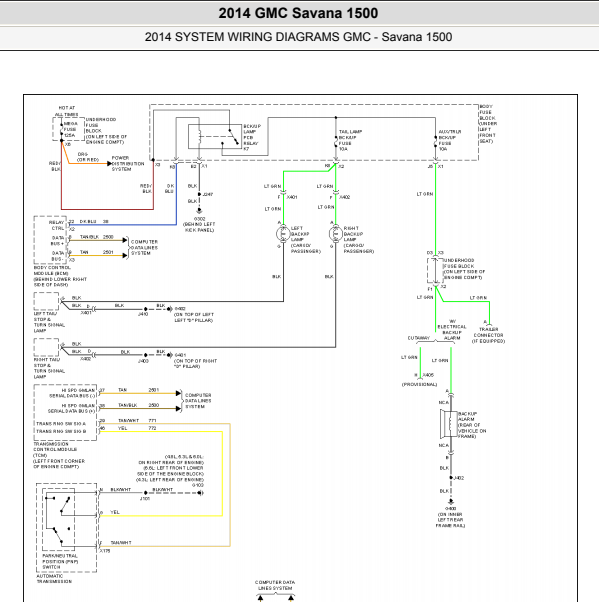Click the 'POWER DISTRIBUTION SYSTEM' label
This screenshot has width=599, height=602.
pyautogui.click(x=127, y=164)
